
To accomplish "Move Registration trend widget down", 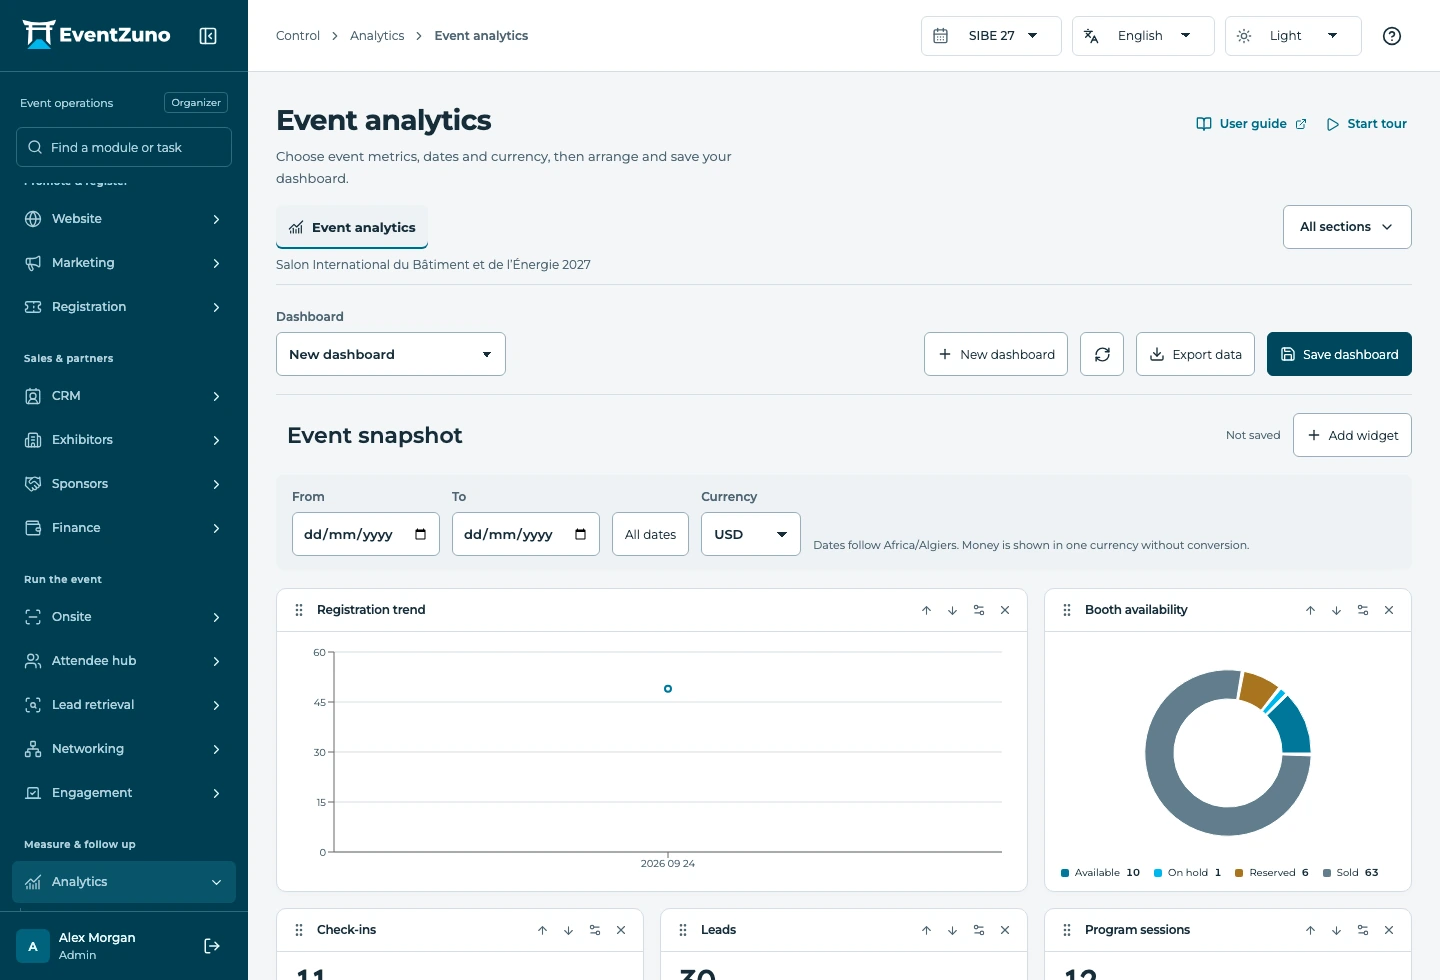I will click(952, 610).
